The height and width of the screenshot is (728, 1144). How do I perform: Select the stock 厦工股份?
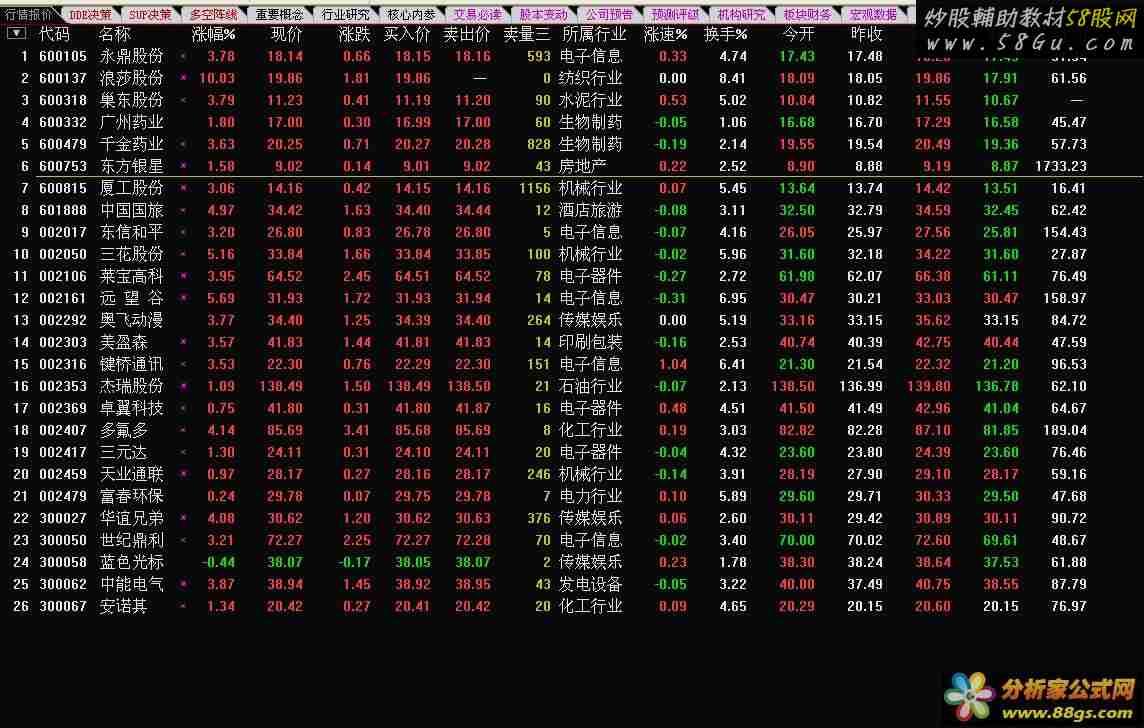pos(131,188)
